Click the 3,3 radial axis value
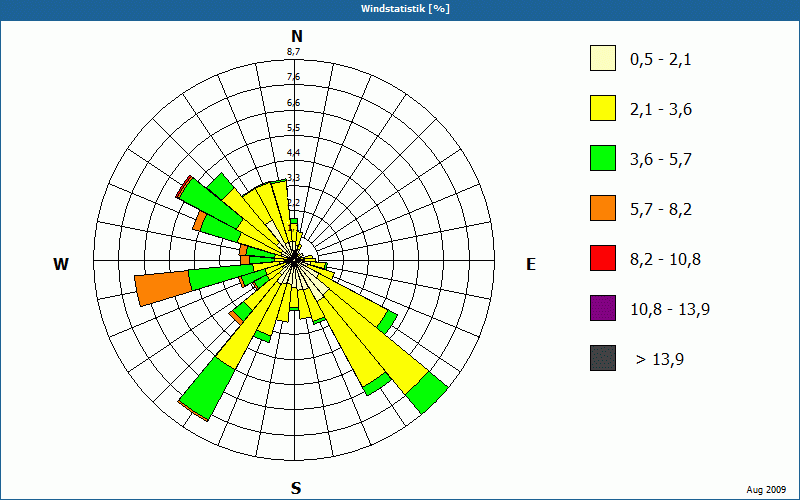Viewport: 800px width, 500px height. click(x=293, y=178)
